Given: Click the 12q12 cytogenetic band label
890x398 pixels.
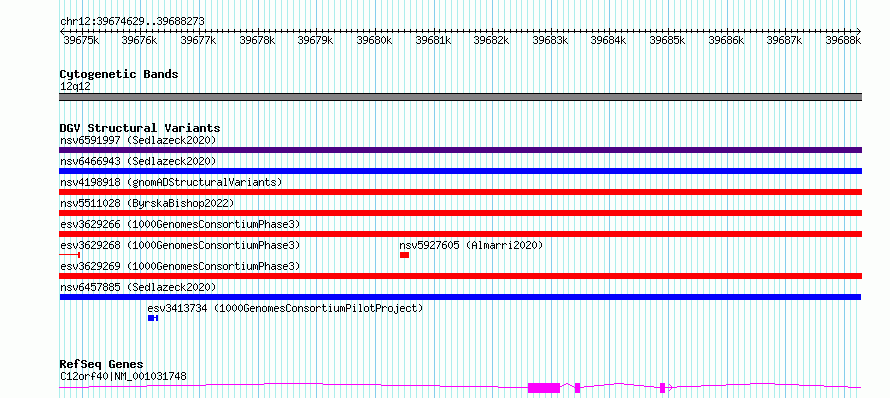Looking at the screenshot, I should [75, 86].
